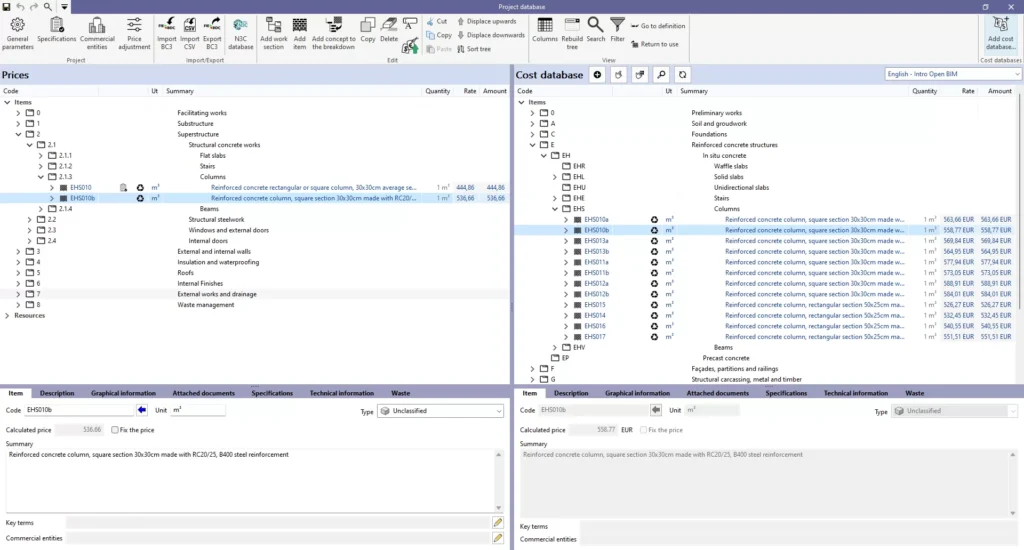This screenshot has width=1024, height=550.
Task: Select item EHS014 in Cost database
Action: click(595, 315)
